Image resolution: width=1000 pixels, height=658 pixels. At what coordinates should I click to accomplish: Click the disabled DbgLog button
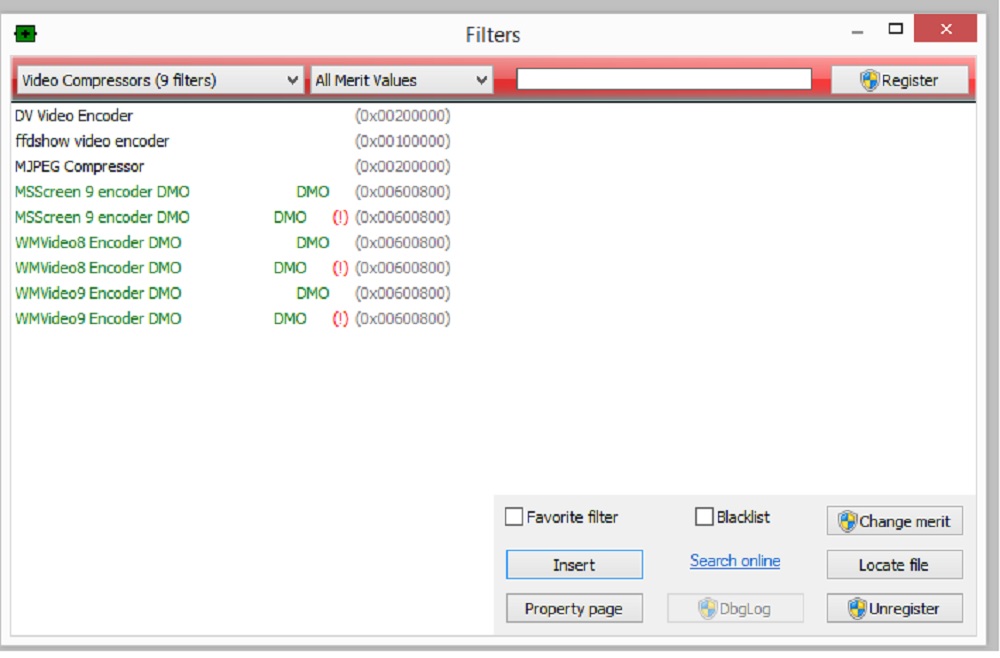tap(735, 608)
